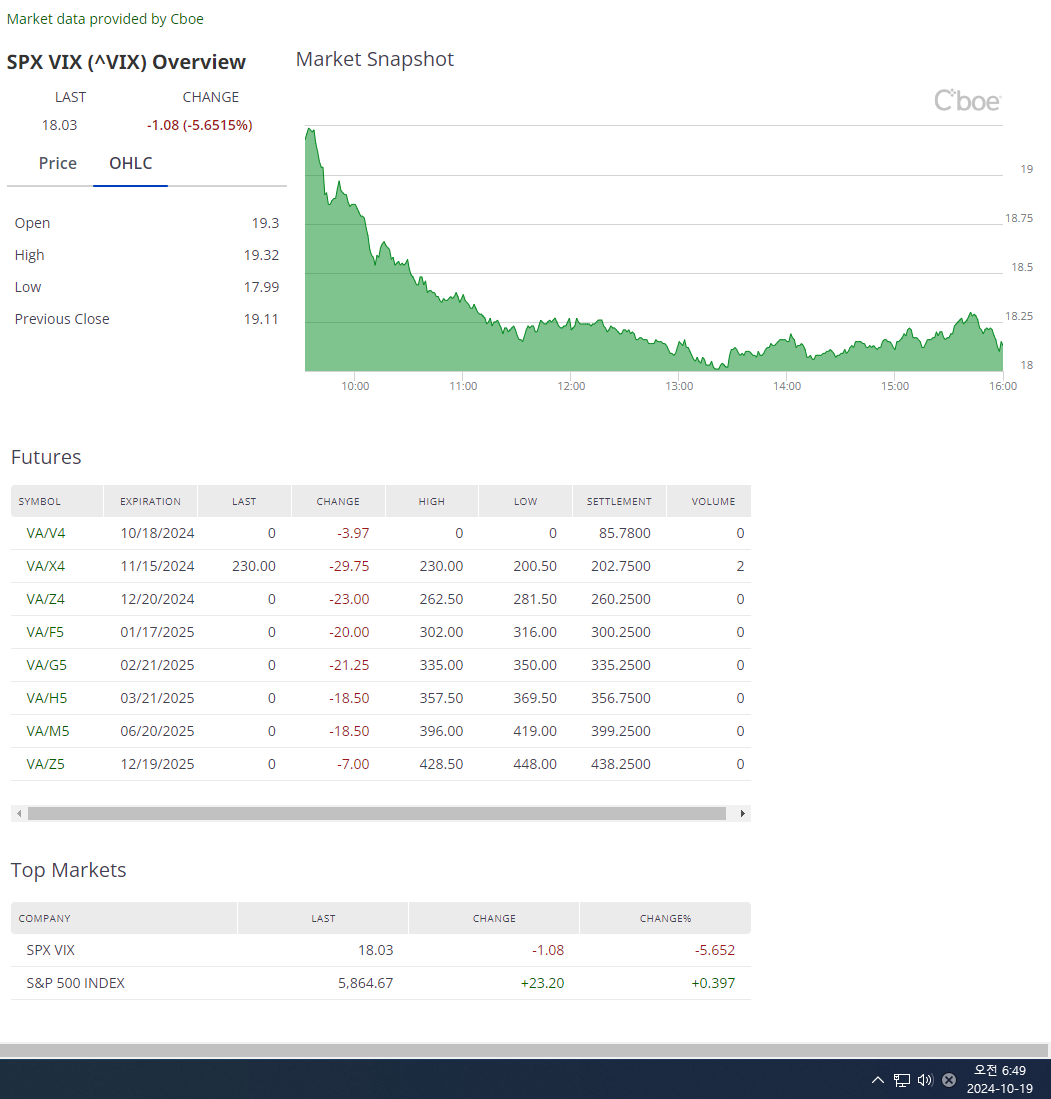Sort futures by LAST column header
Screen dimensions: 1051x1099
(245, 502)
